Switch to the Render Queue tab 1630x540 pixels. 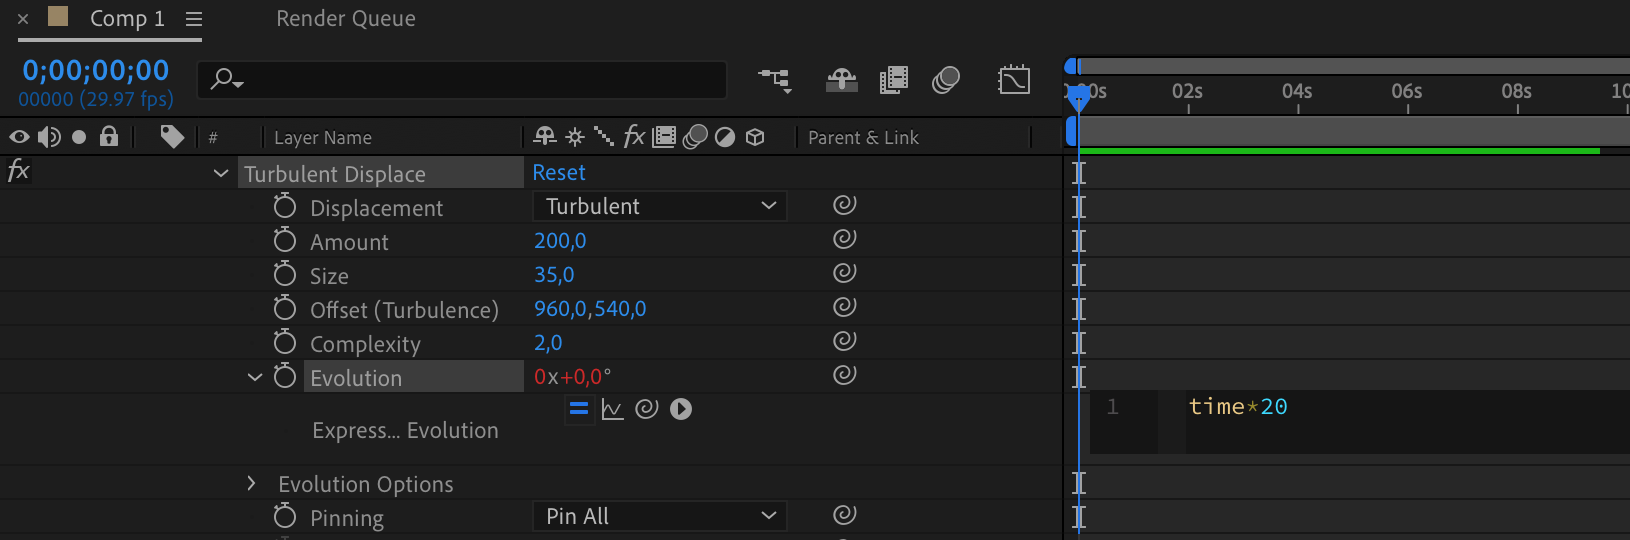345,19
